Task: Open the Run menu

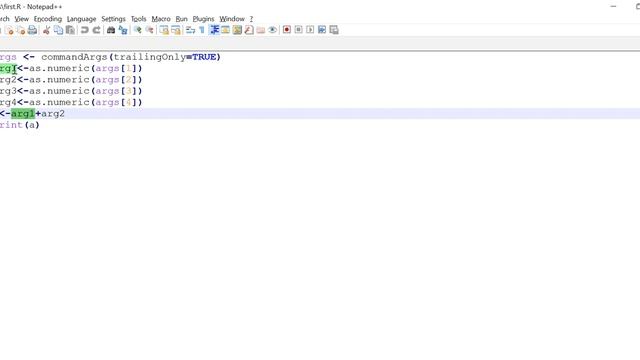Action: coord(181,19)
